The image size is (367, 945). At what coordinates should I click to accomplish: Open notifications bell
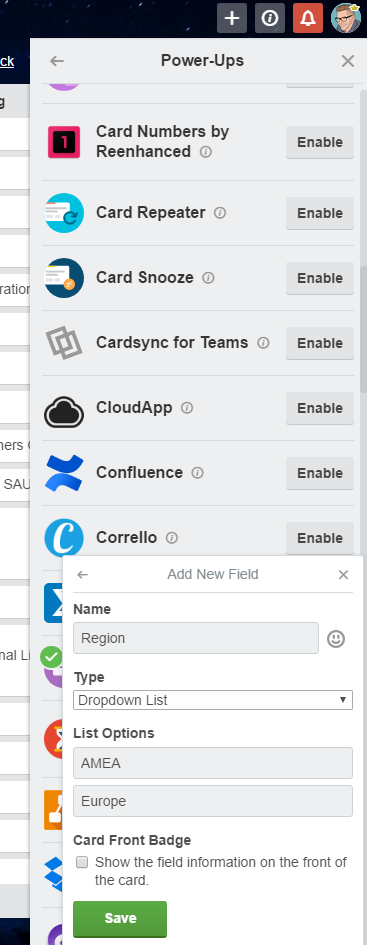308,18
